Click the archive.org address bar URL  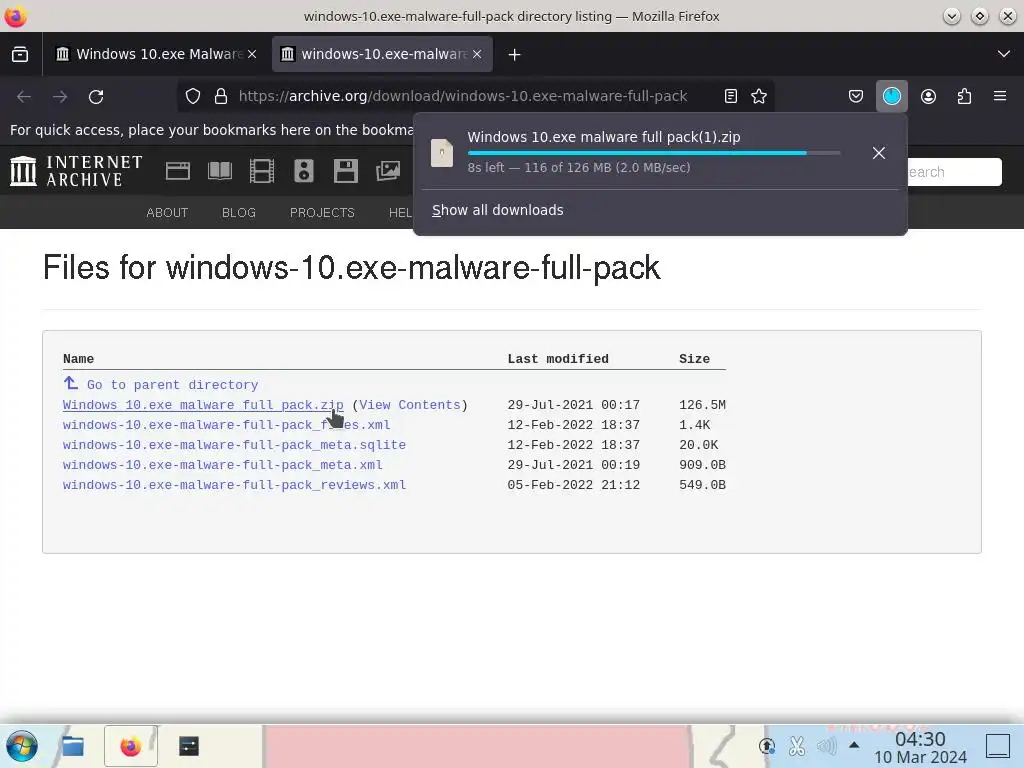(462, 97)
